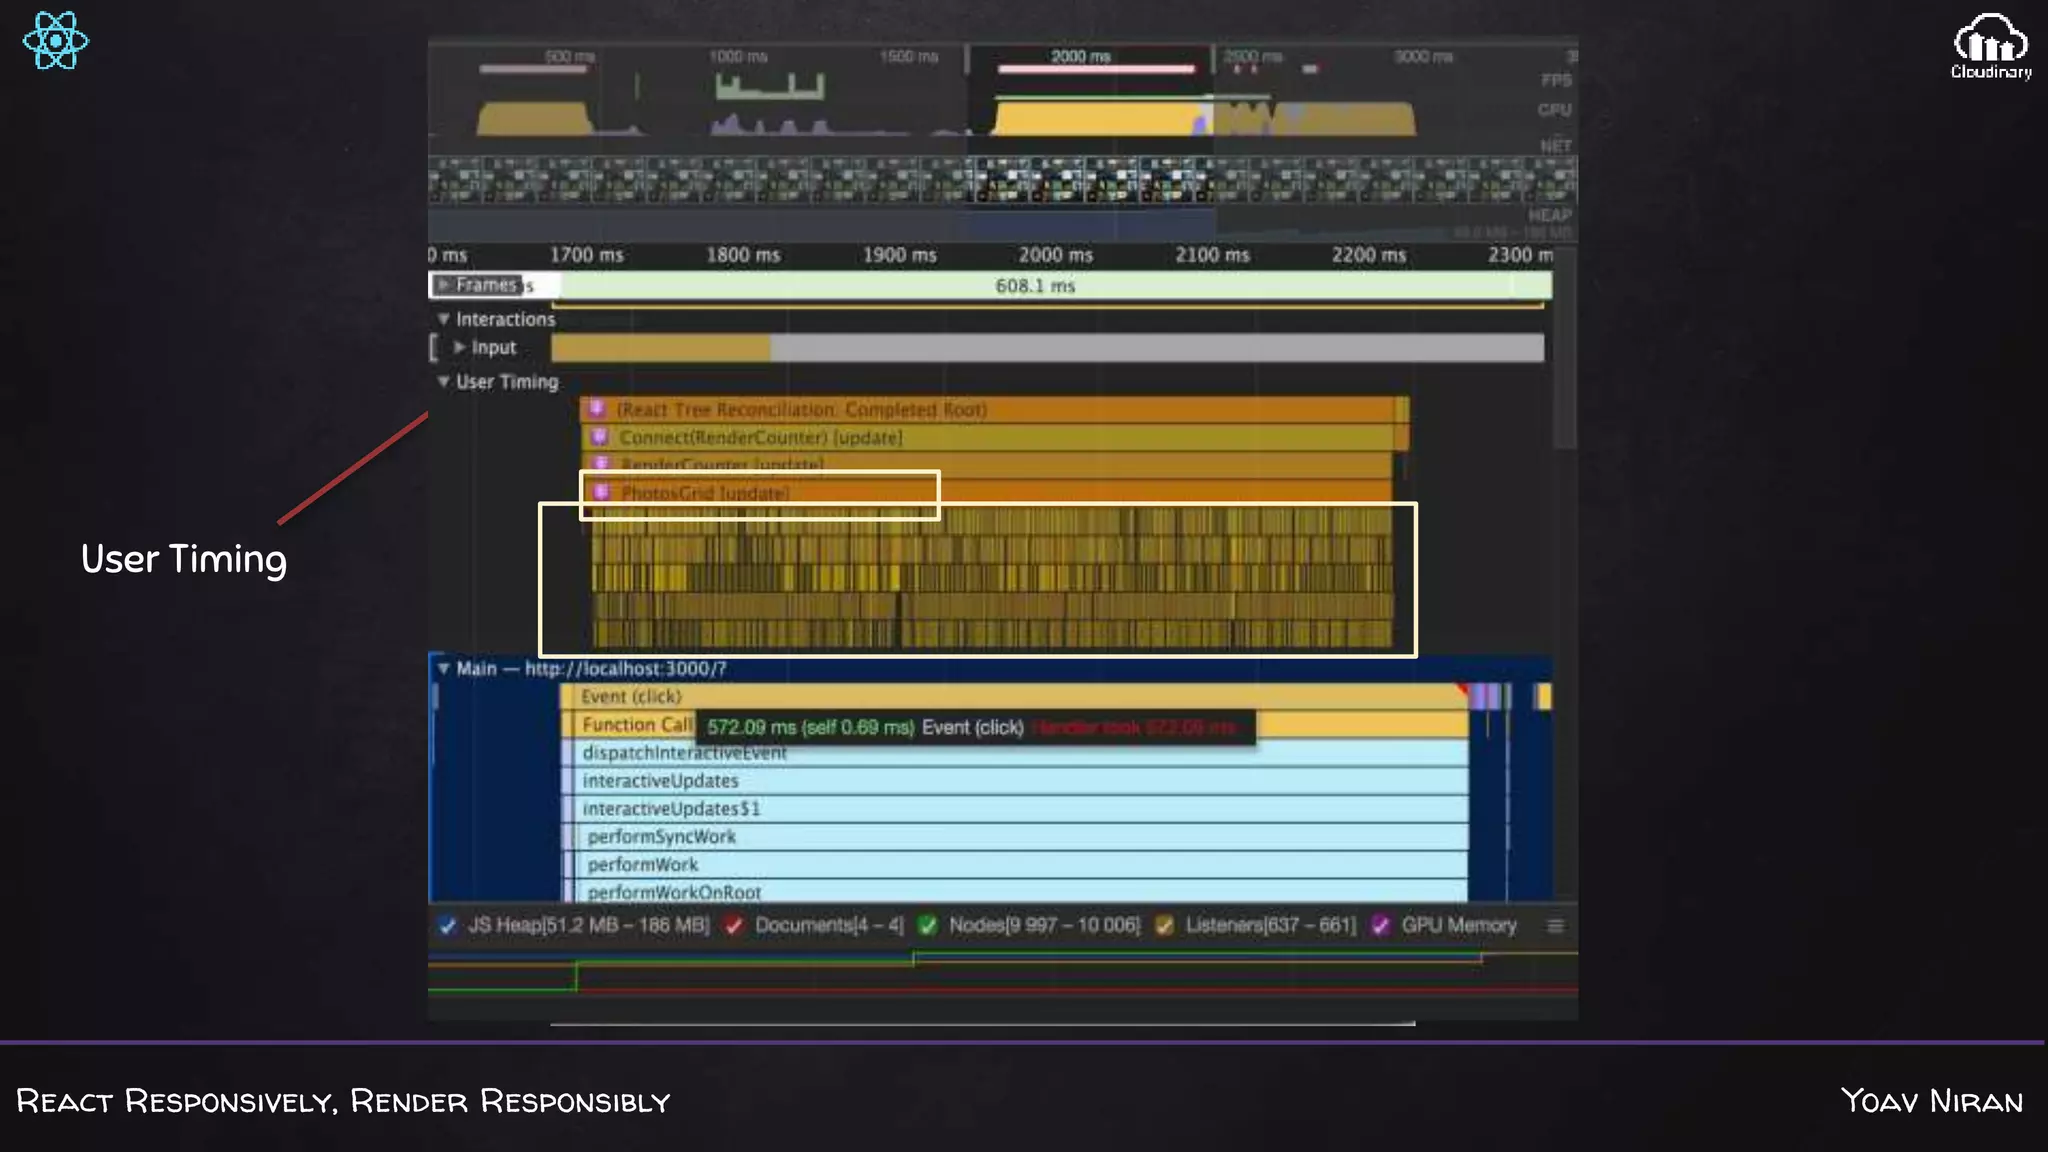Click the Yoav Niran footer text

[1932, 1101]
